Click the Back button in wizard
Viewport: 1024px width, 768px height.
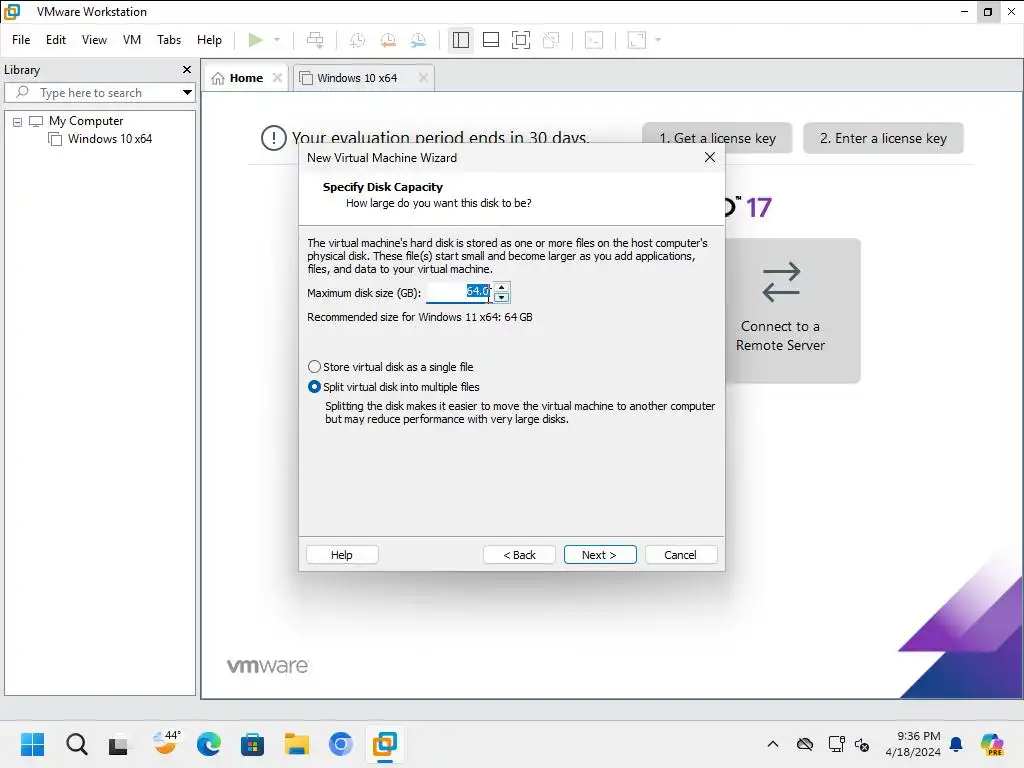click(519, 554)
